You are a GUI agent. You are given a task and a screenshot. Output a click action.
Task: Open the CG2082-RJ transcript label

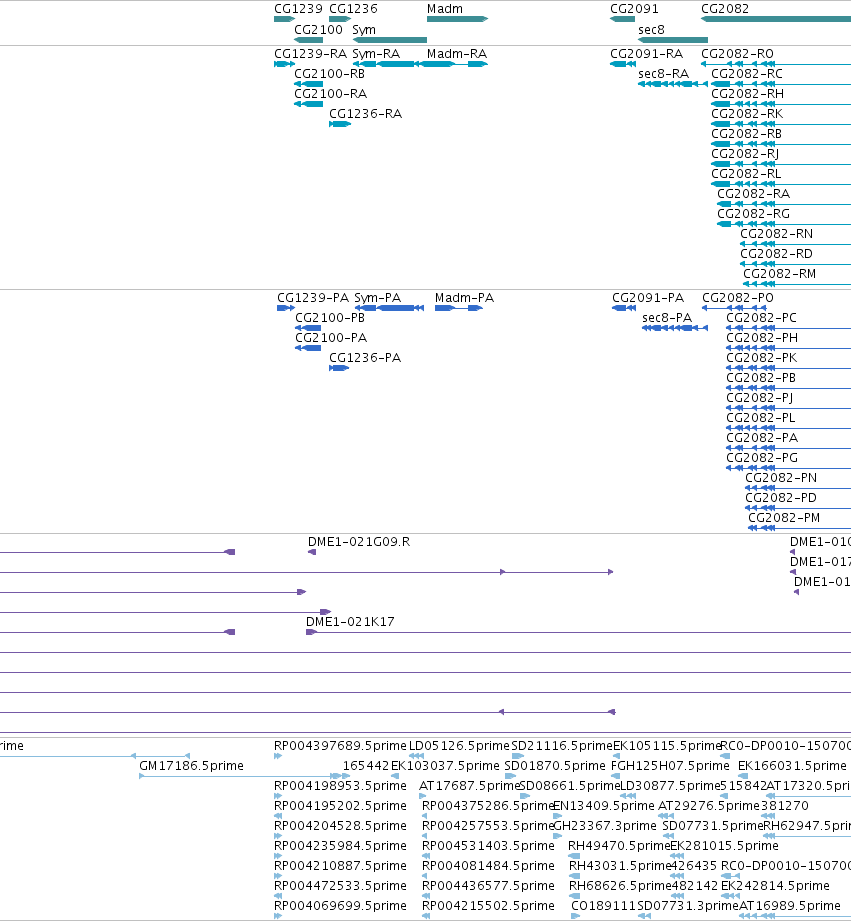pyautogui.click(x=745, y=153)
